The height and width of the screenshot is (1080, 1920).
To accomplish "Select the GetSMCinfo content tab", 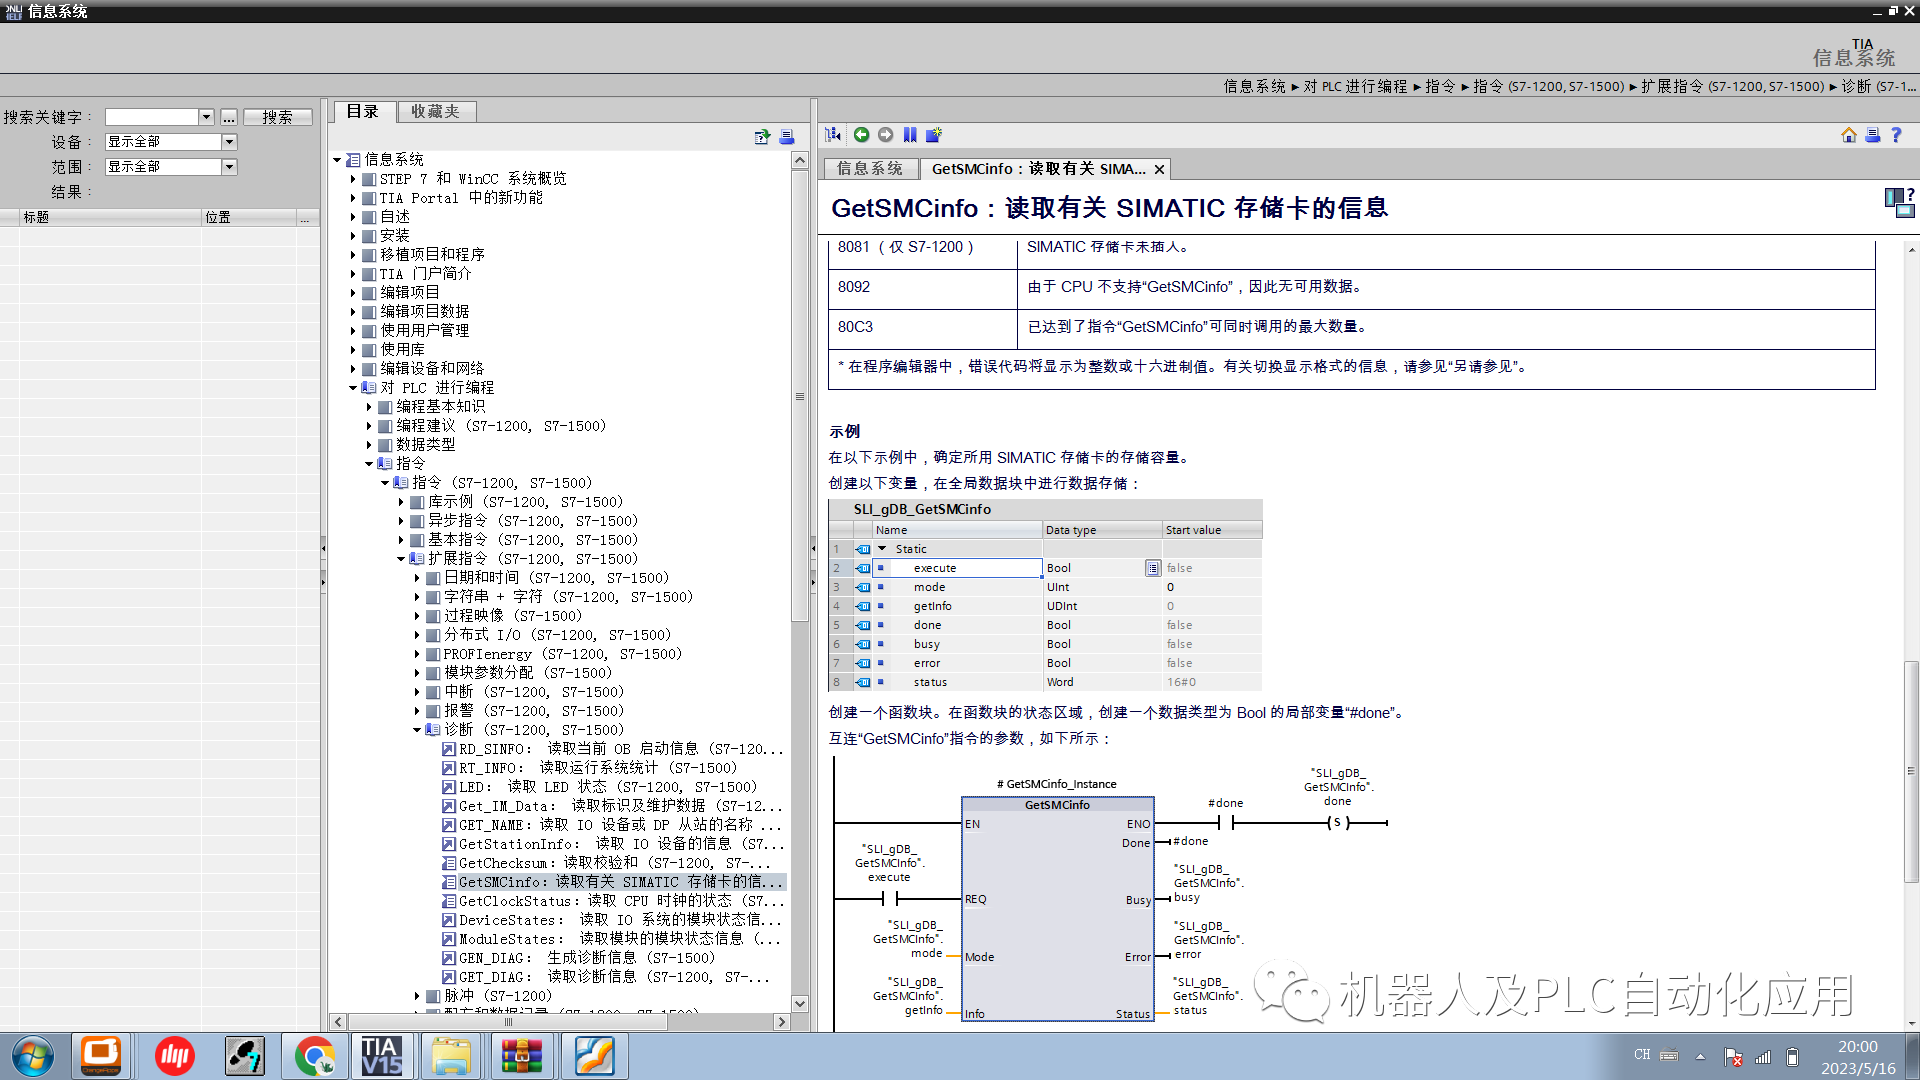I will (1039, 169).
